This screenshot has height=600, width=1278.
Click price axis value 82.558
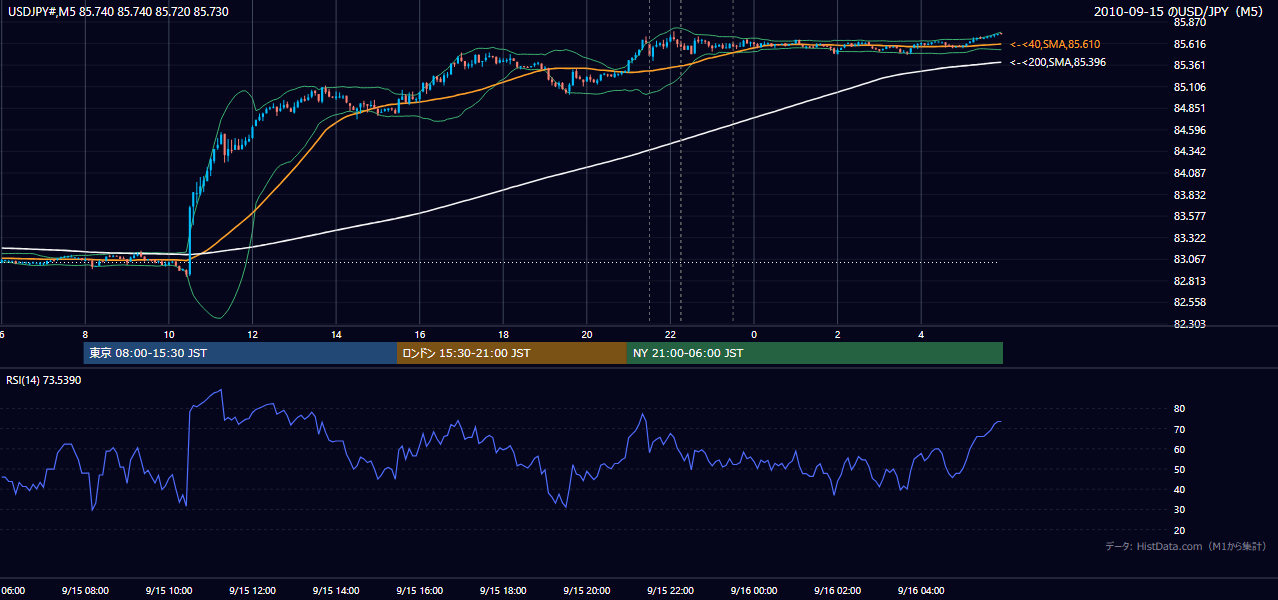[1189, 302]
